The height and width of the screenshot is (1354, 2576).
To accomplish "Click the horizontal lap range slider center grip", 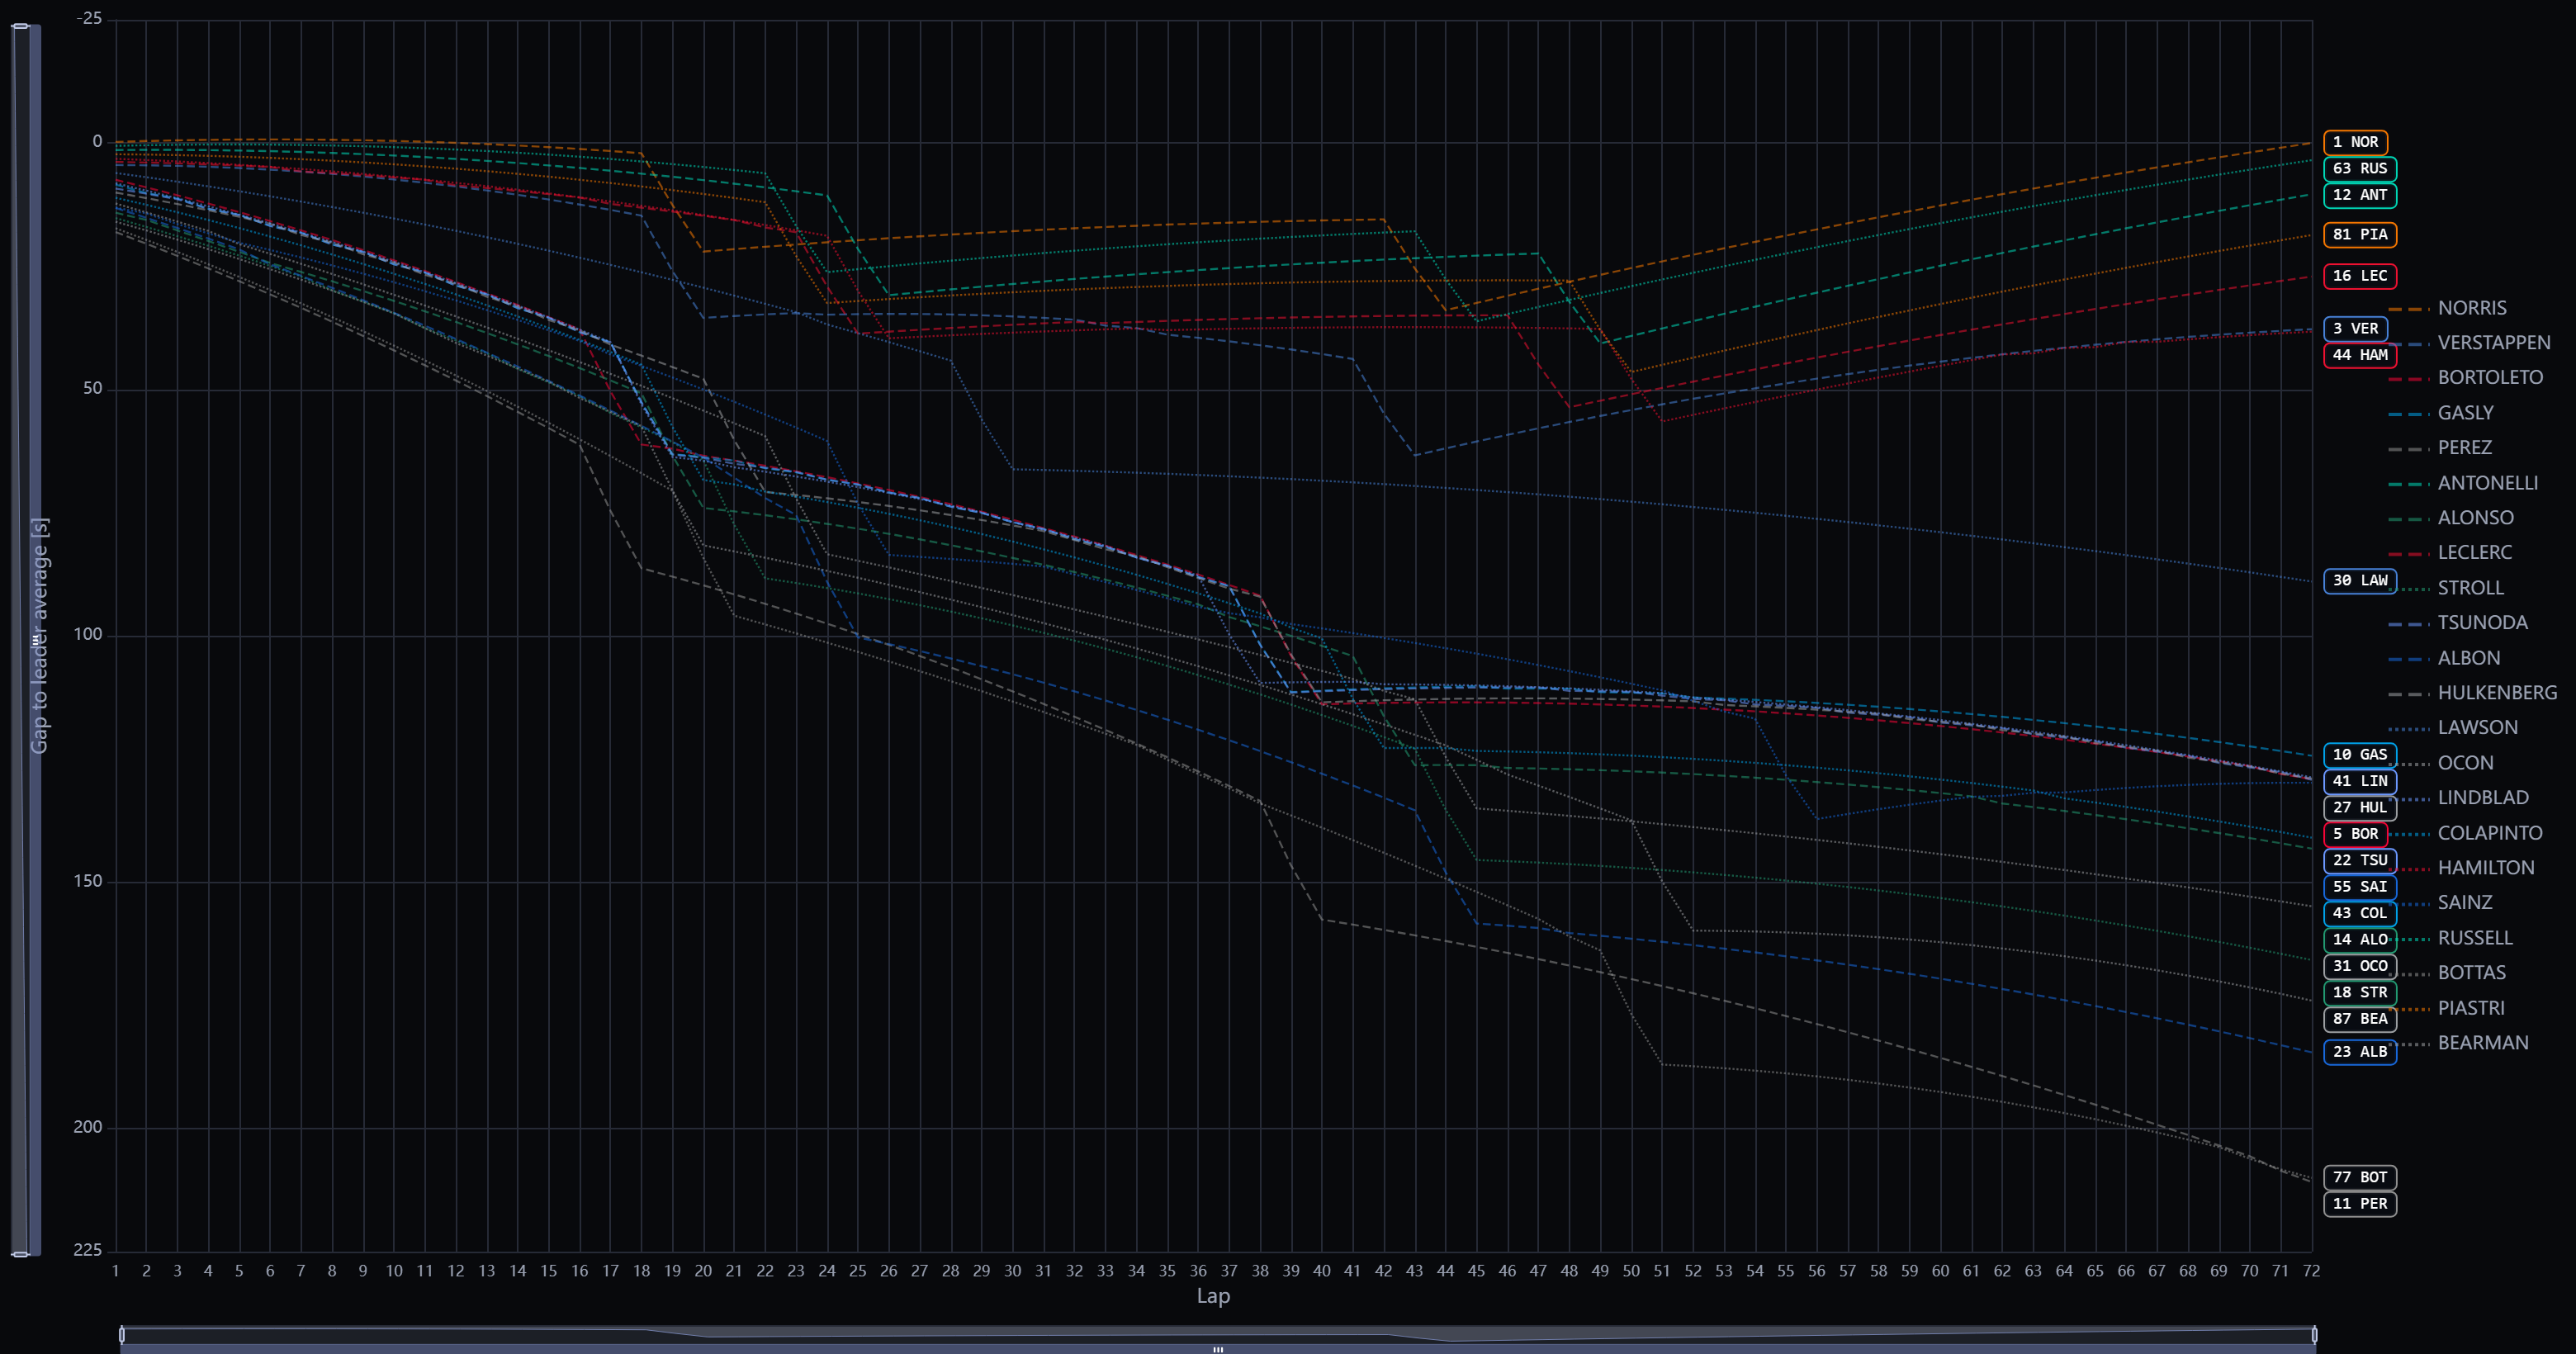I will coord(1218,1349).
